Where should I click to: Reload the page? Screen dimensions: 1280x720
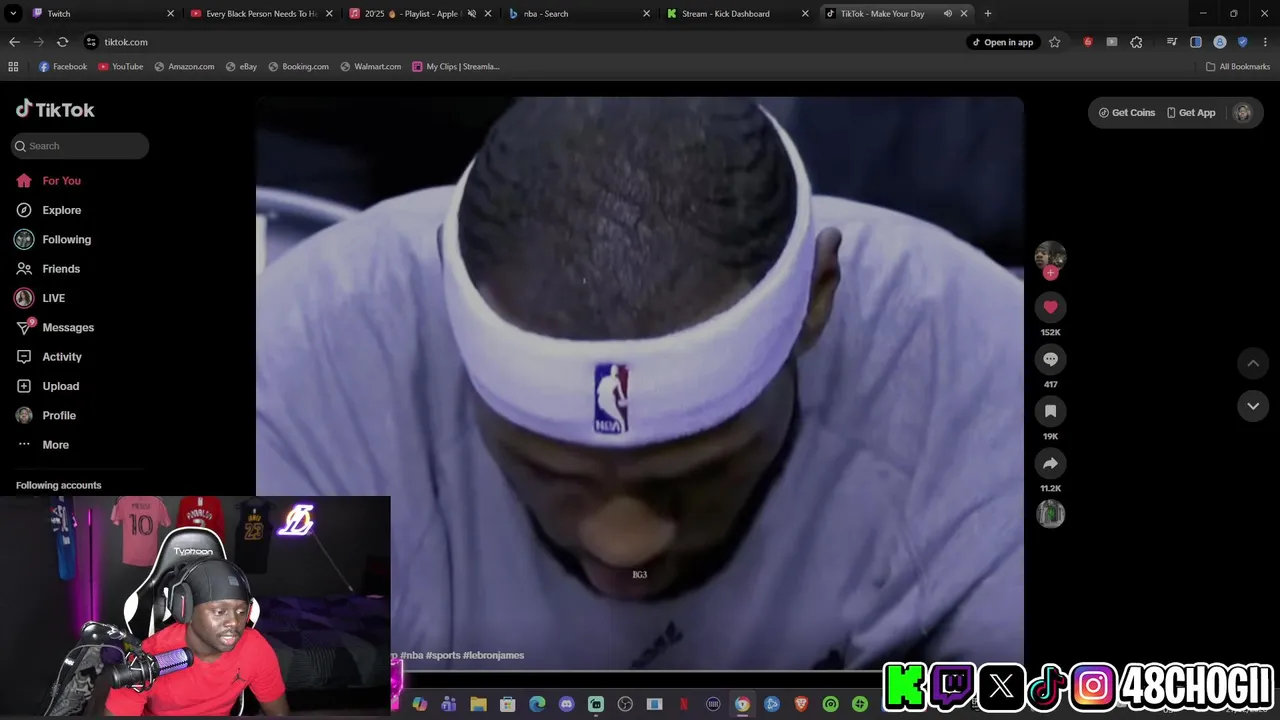(x=62, y=42)
